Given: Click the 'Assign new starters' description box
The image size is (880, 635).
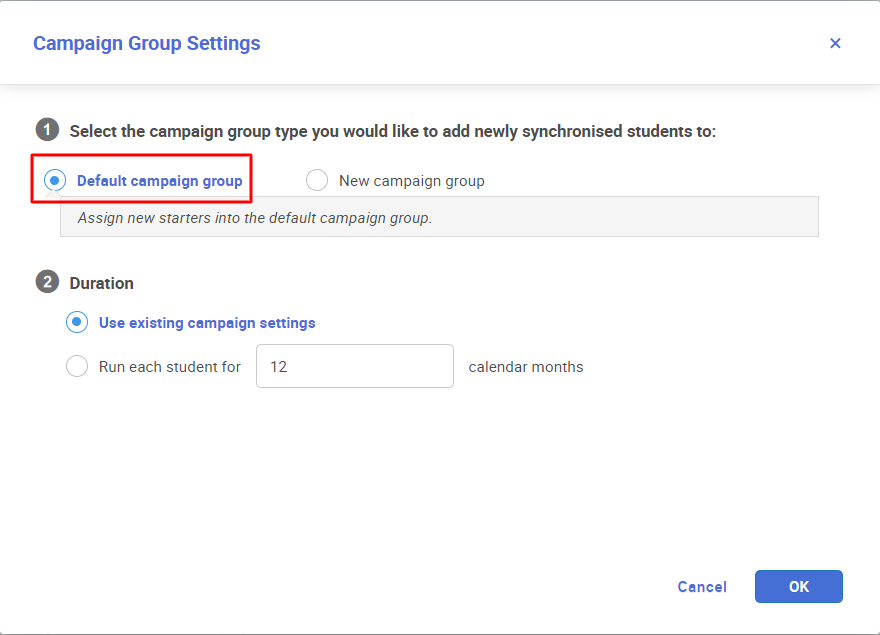Looking at the screenshot, I should pos(439,217).
